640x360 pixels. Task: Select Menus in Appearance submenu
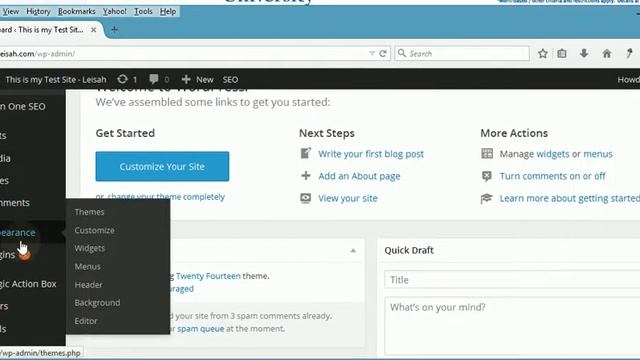point(87,267)
